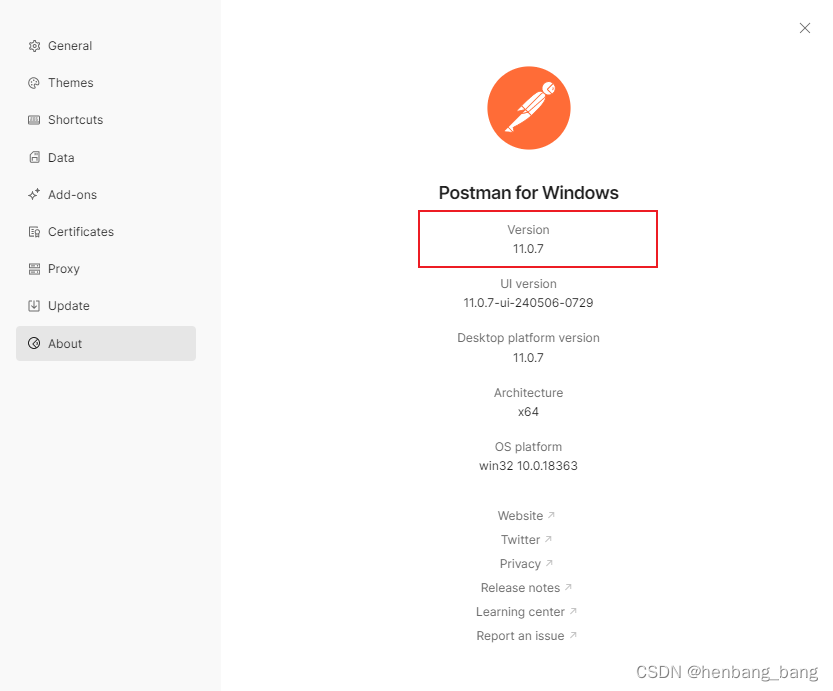Image resolution: width=833 pixels, height=691 pixels.
Task: Click the Postman orange logo
Action: [x=528, y=107]
